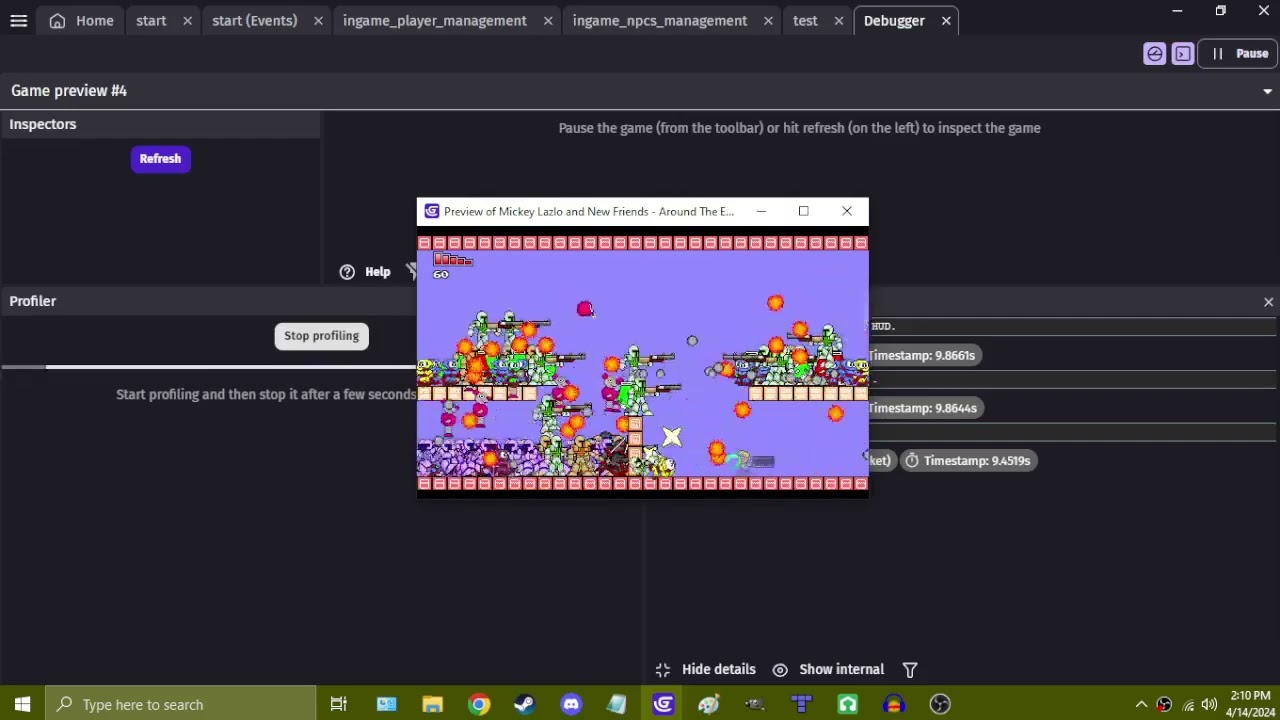1280x720 pixels.
Task: Click inside the game preview window
Action: click(643, 362)
